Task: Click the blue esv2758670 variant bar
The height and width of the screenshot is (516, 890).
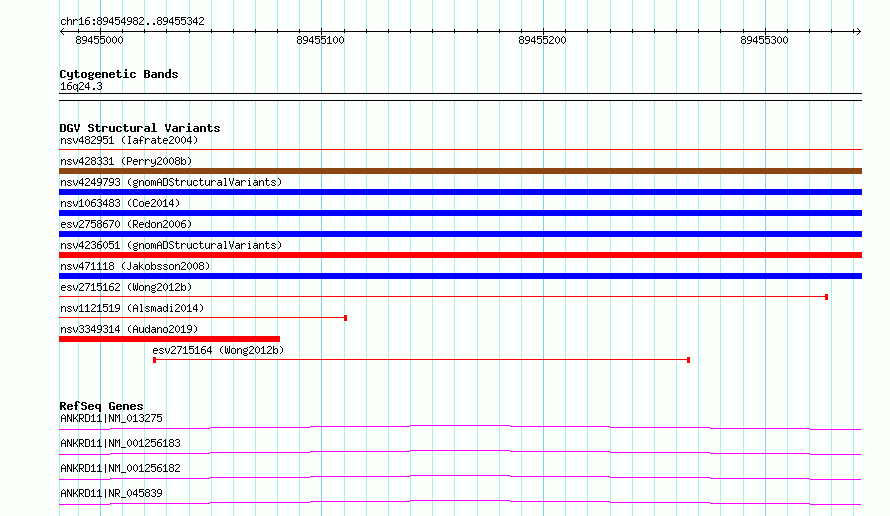Action: [460, 234]
